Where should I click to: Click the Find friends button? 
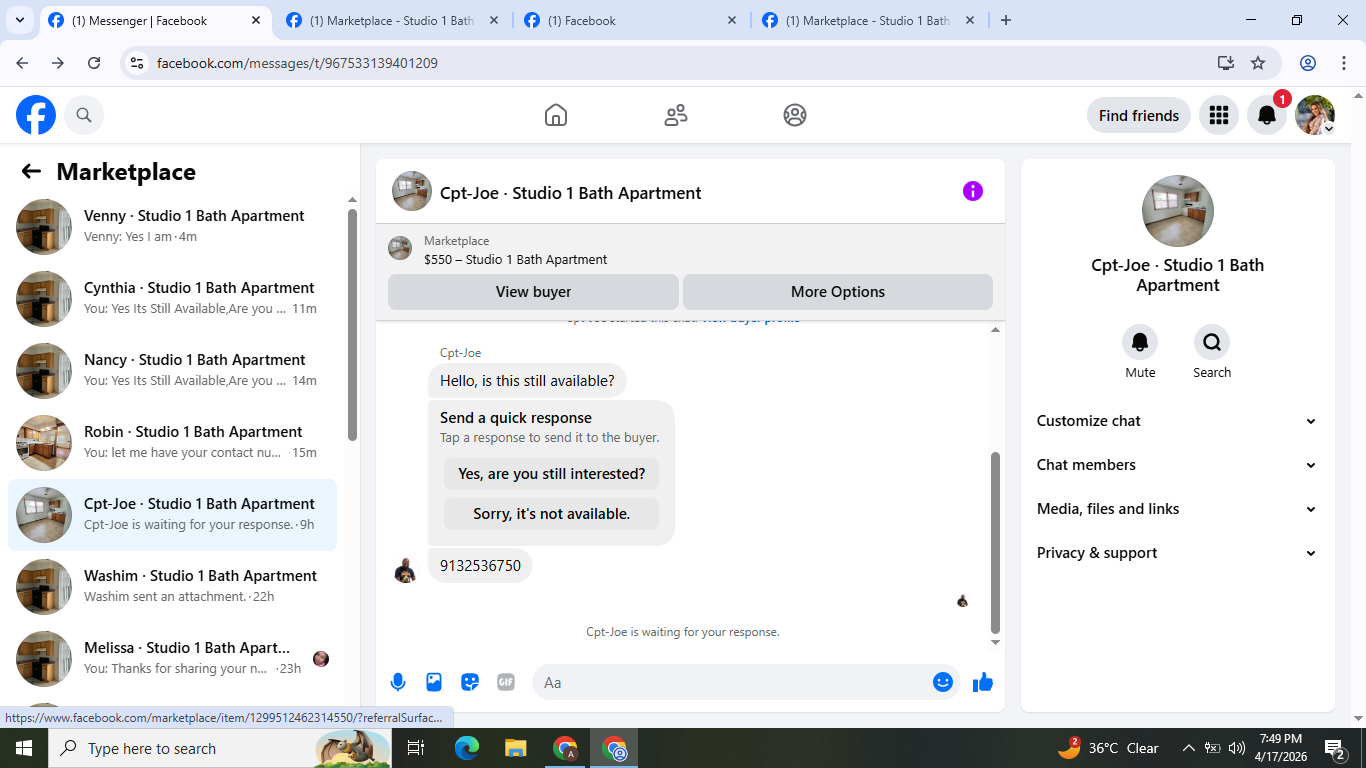1139,115
